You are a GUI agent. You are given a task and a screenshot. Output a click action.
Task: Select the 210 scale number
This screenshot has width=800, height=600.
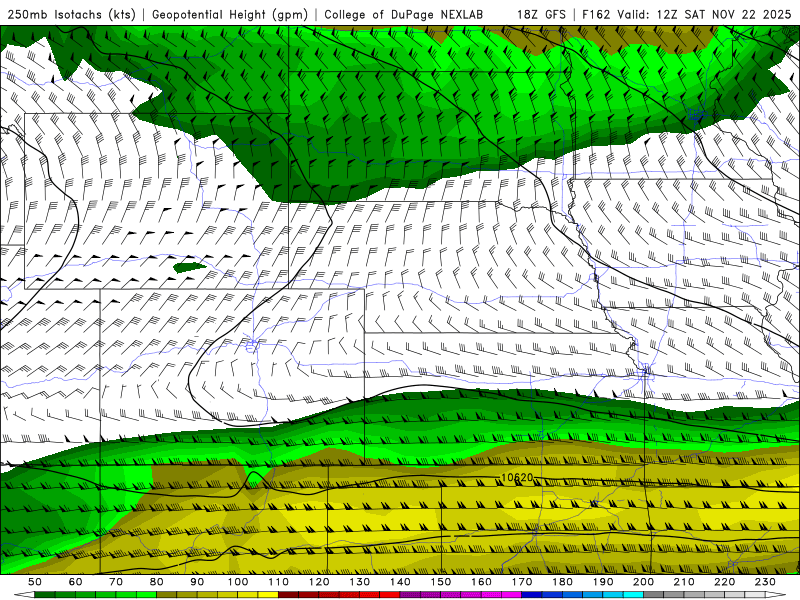[x=684, y=582]
